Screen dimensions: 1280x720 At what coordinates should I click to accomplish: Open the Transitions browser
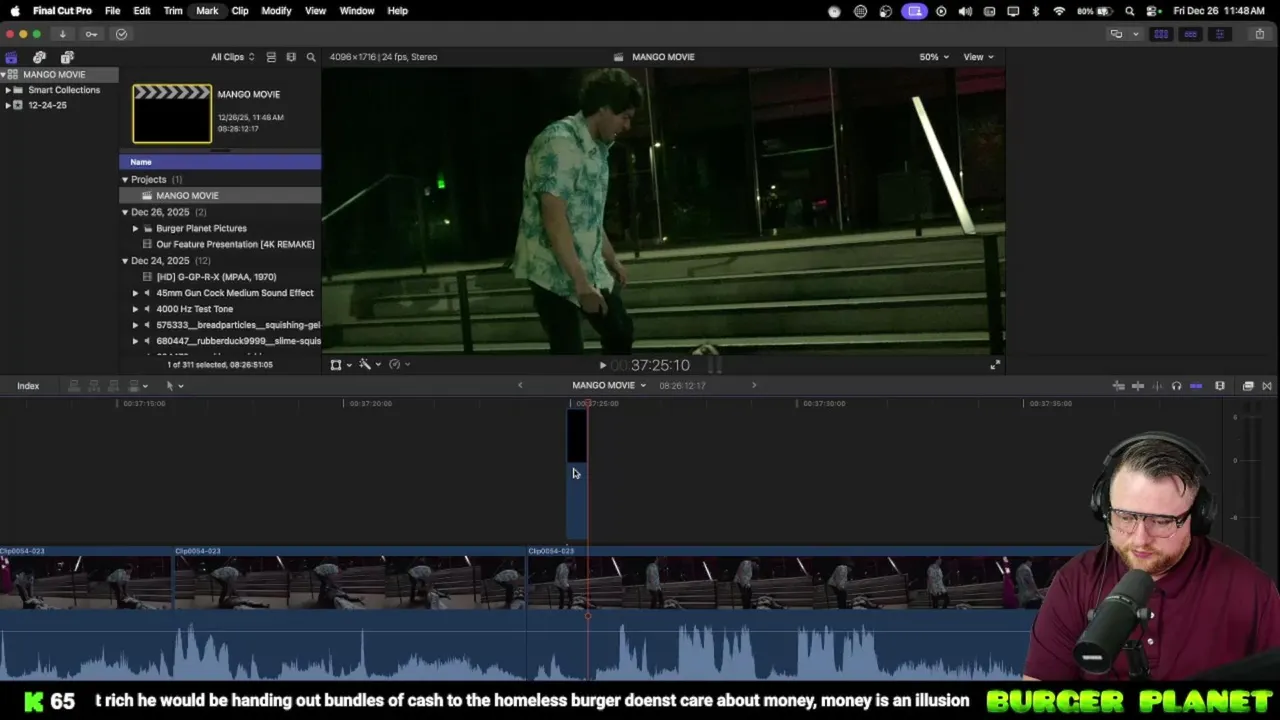pyautogui.click(x=1267, y=386)
